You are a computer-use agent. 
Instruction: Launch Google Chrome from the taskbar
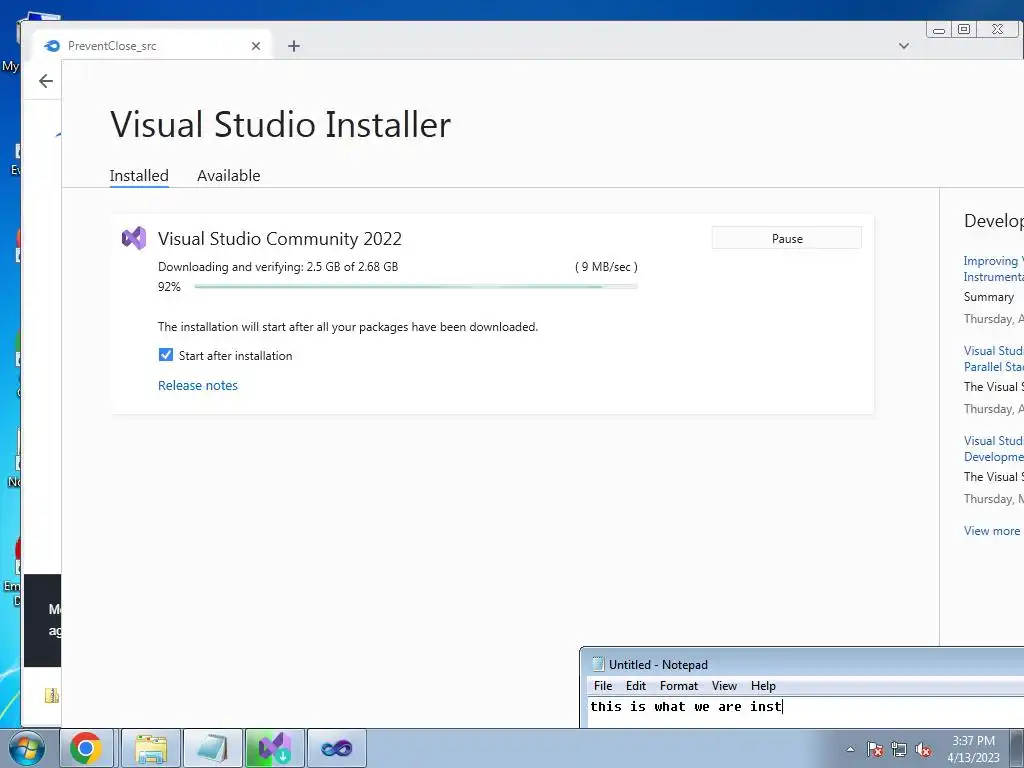pos(86,748)
